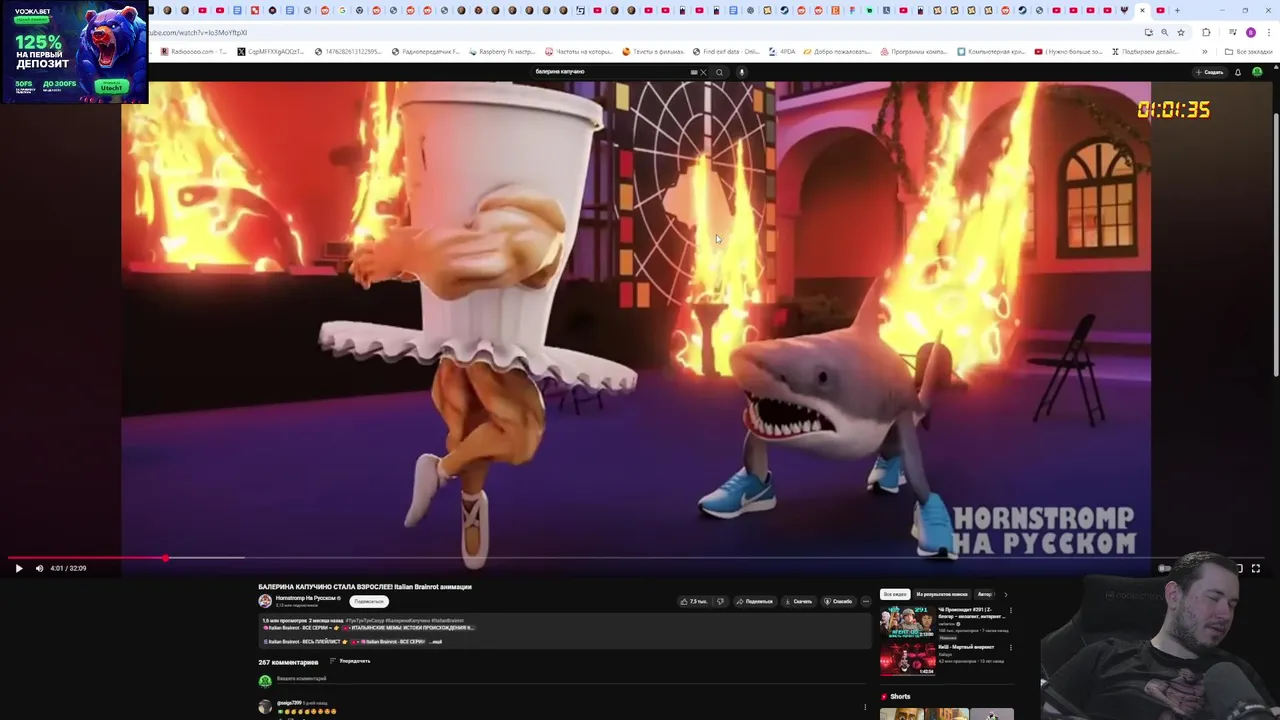Play the paused YouTube video
The height and width of the screenshot is (720, 1280).
(18, 568)
